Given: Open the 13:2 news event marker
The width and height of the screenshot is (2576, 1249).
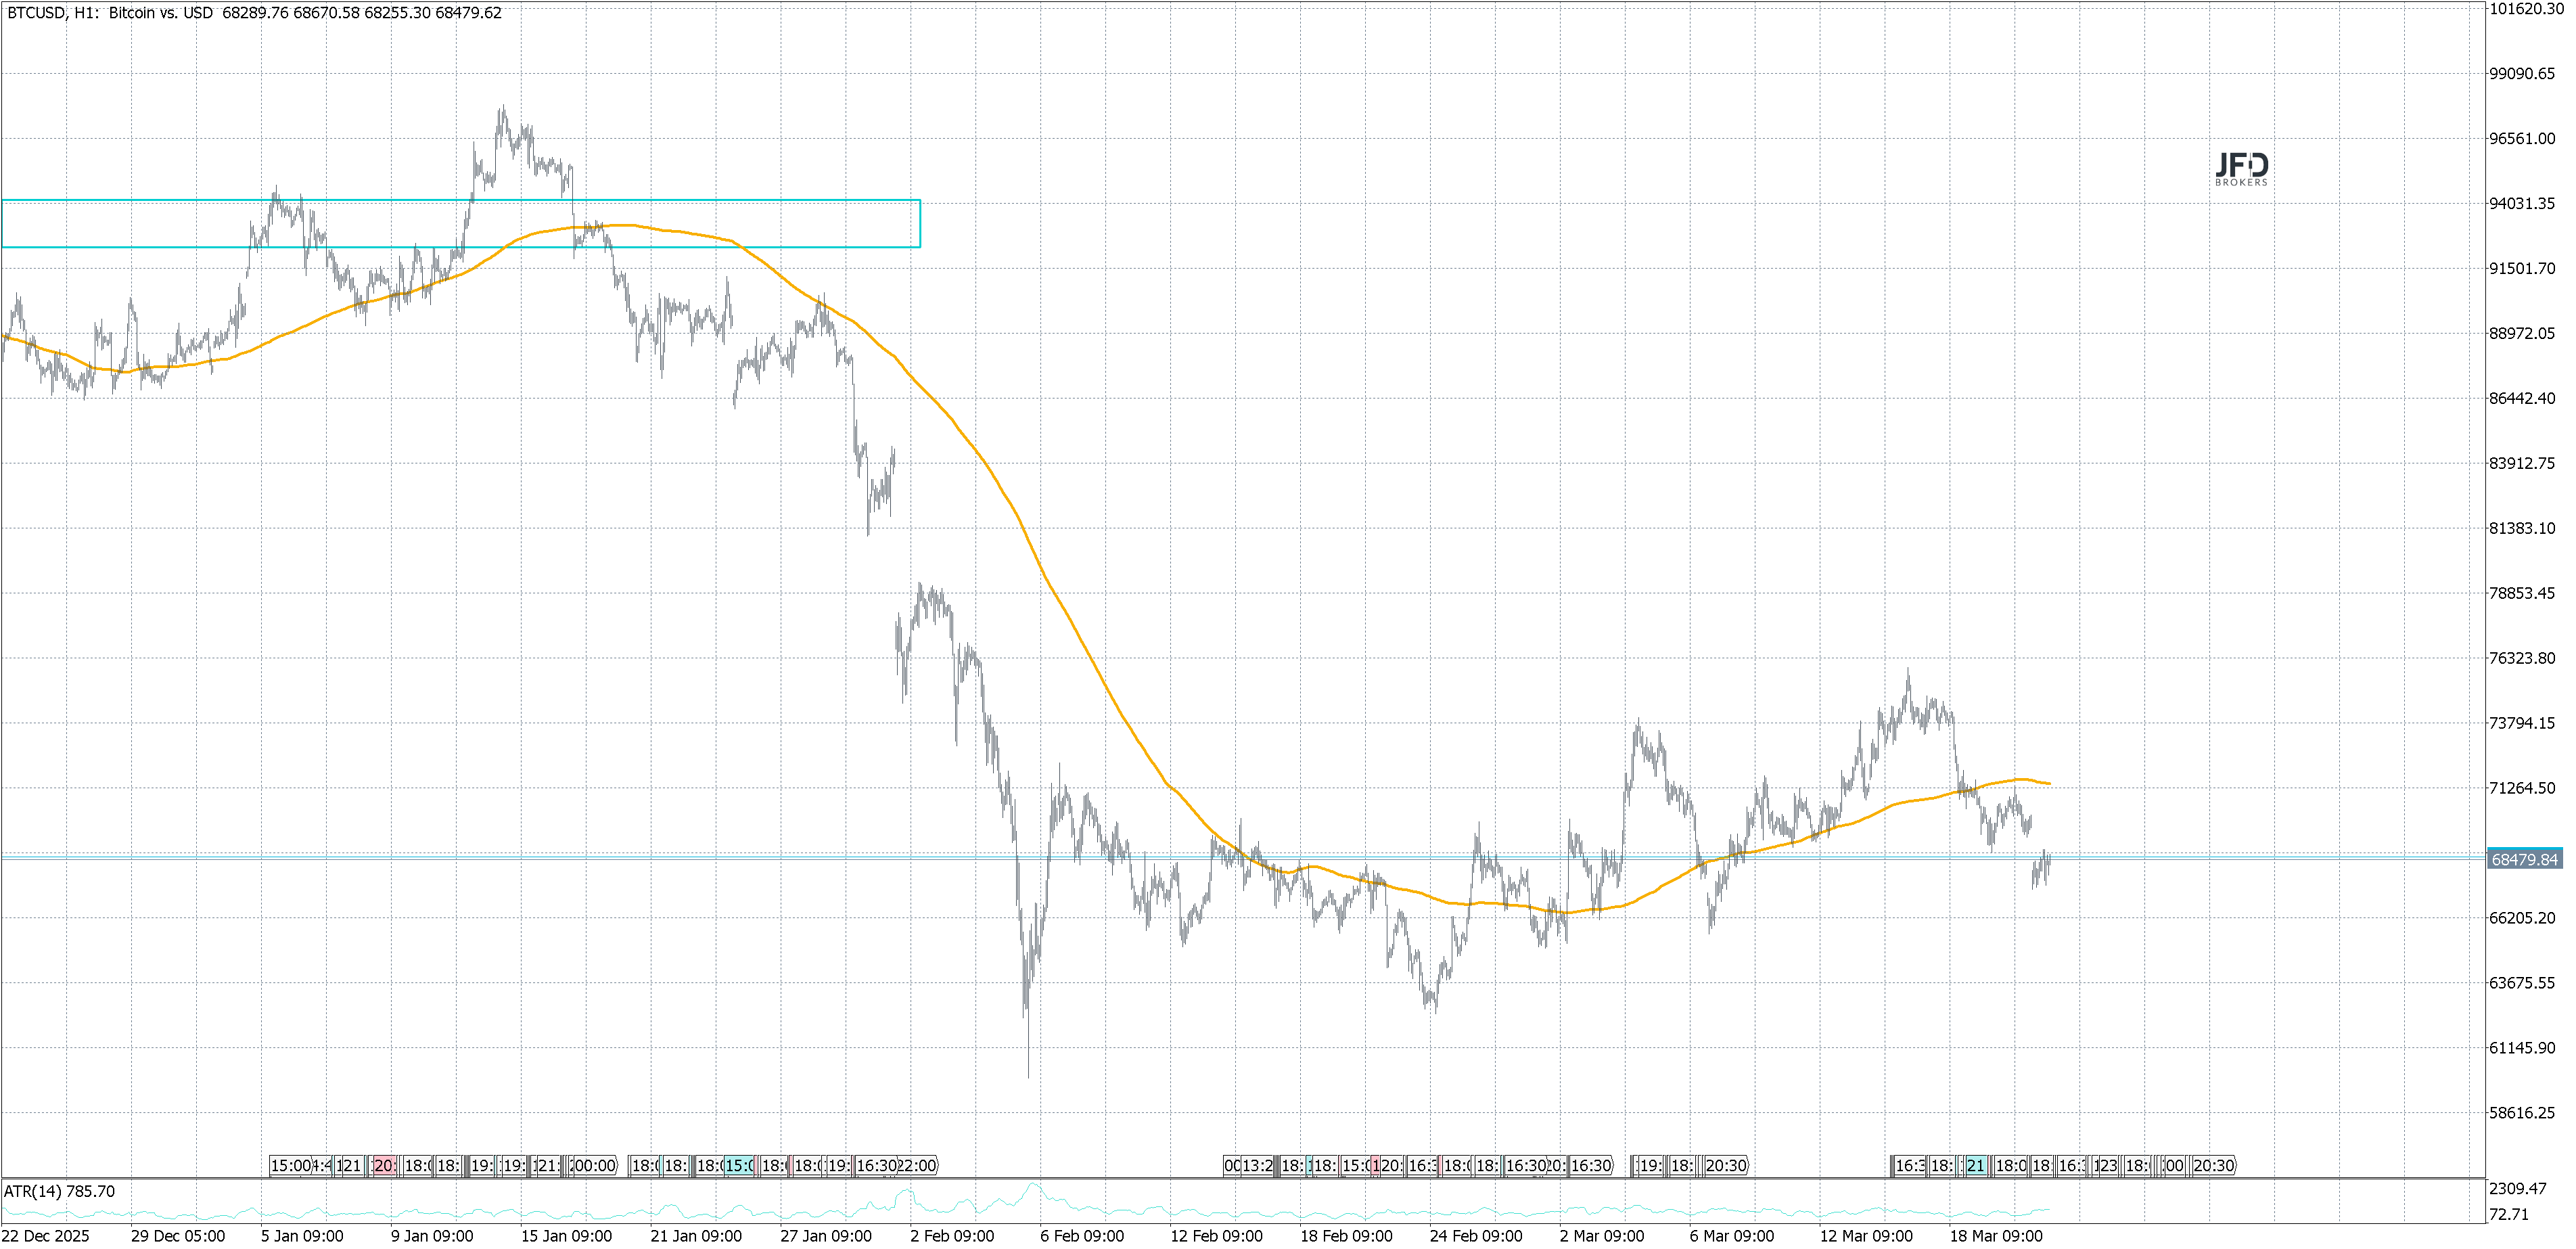Looking at the screenshot, I should pyautogui.click(x=1257, y=1165).
